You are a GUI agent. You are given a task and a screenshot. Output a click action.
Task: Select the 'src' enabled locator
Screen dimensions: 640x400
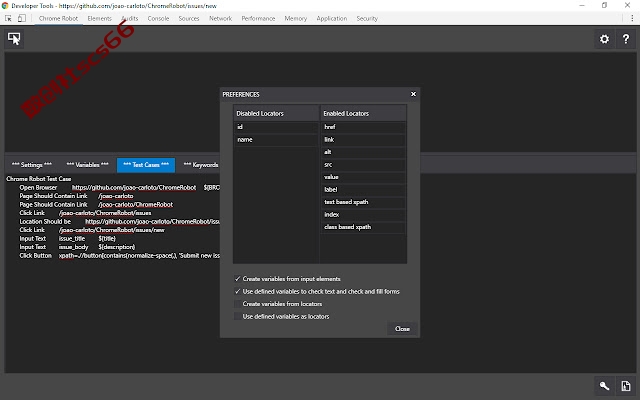coord(363,164)
